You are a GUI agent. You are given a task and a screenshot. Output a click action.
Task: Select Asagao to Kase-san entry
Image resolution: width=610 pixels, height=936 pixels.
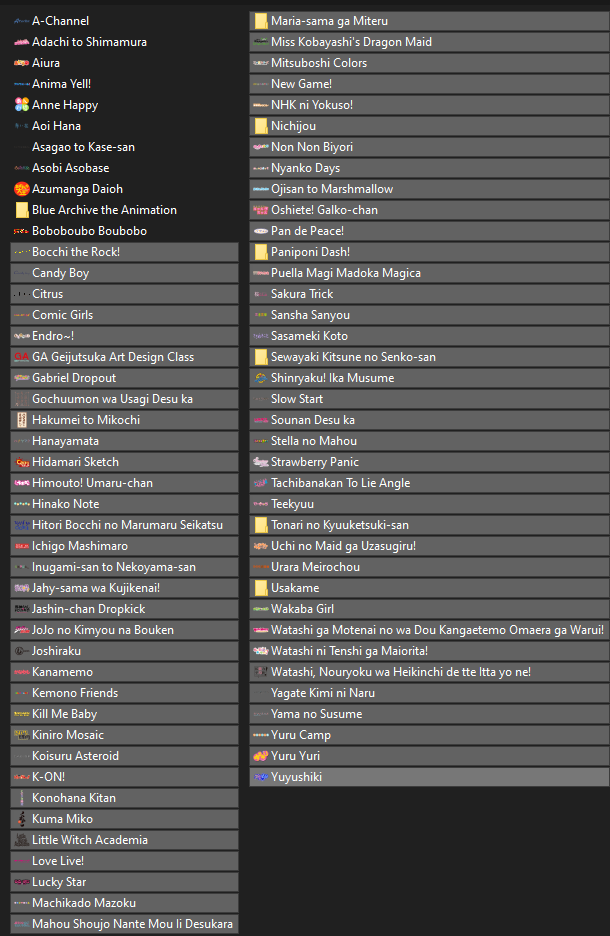coord(84,147)
